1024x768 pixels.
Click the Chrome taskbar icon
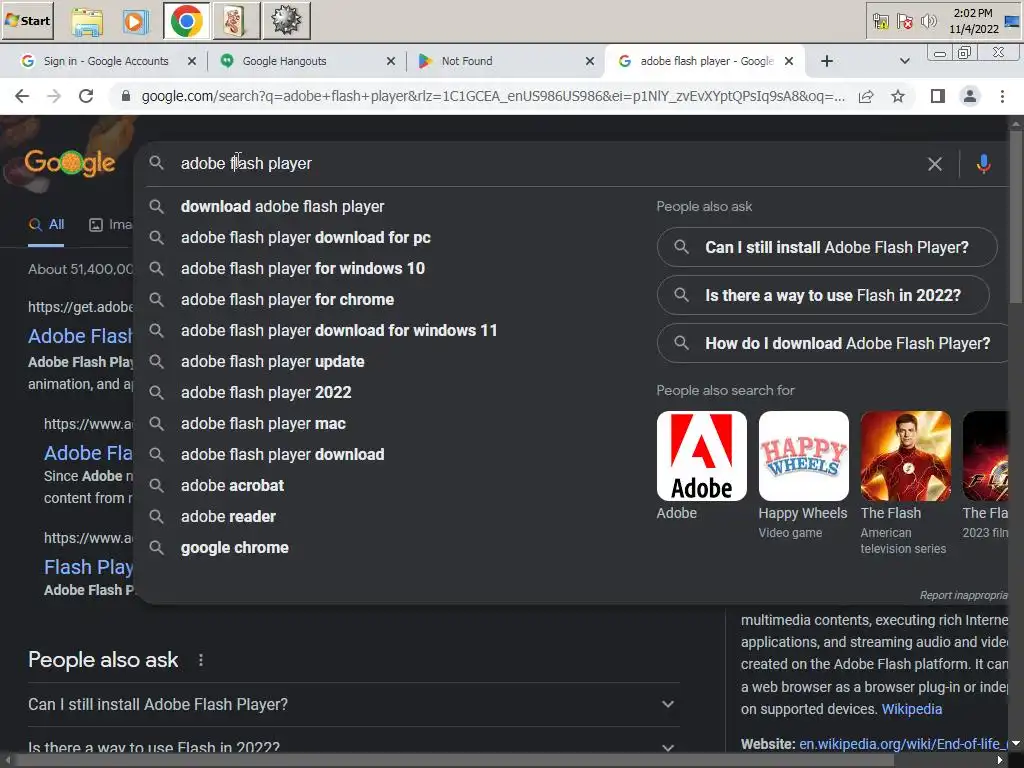click(x=187, y=21)
